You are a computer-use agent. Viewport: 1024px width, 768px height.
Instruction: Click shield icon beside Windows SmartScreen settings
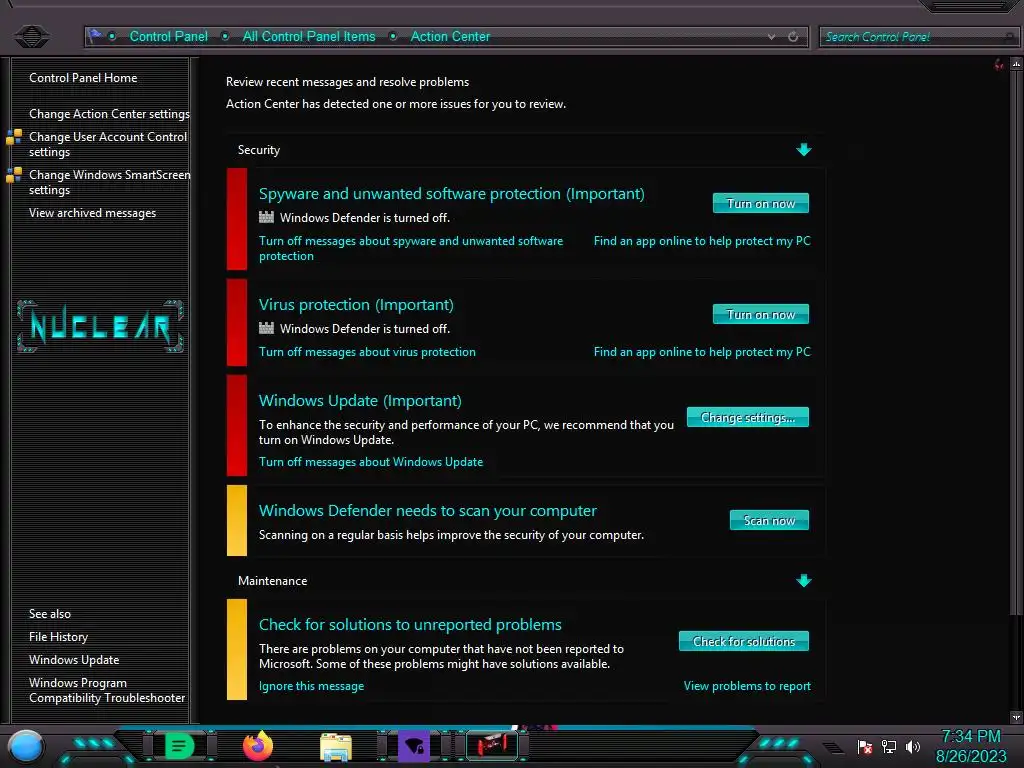click(14, 174)
